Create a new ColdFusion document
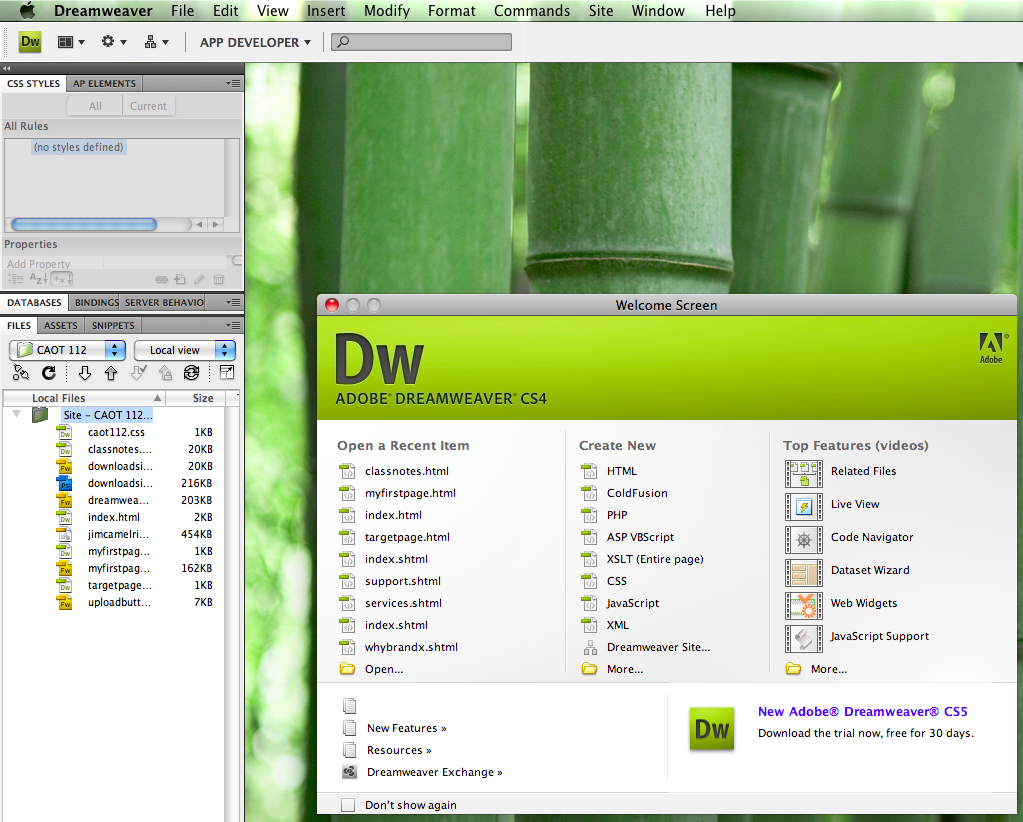 tap(637, 493)
